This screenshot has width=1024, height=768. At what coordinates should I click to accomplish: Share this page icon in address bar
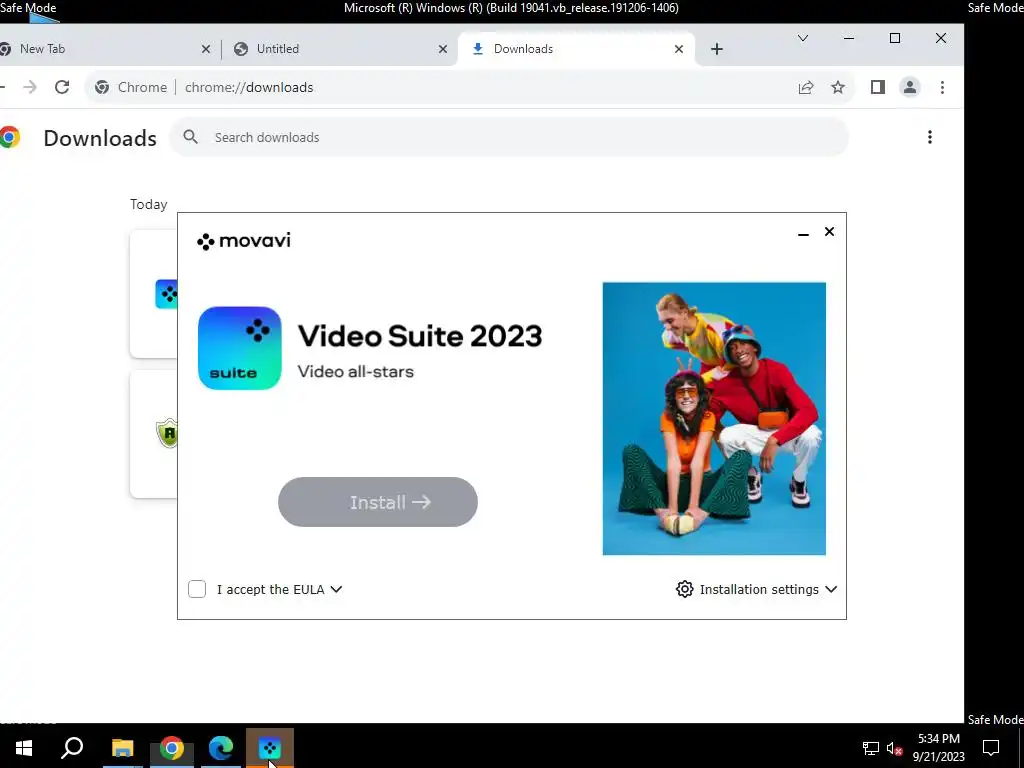tap(806, 88)
